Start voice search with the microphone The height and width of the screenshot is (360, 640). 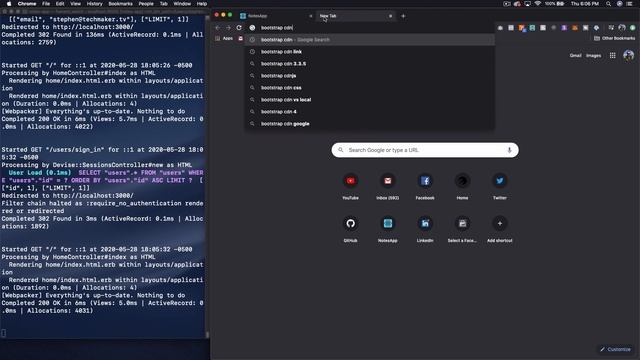(509, 150)
